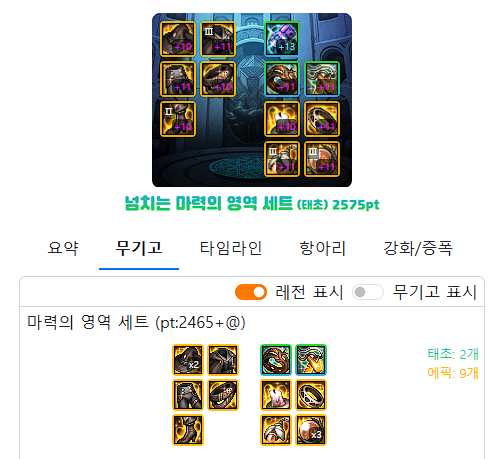Click the +11 ring icon in equipment grid
489x459 pixels.
click(x=322, y=119)
